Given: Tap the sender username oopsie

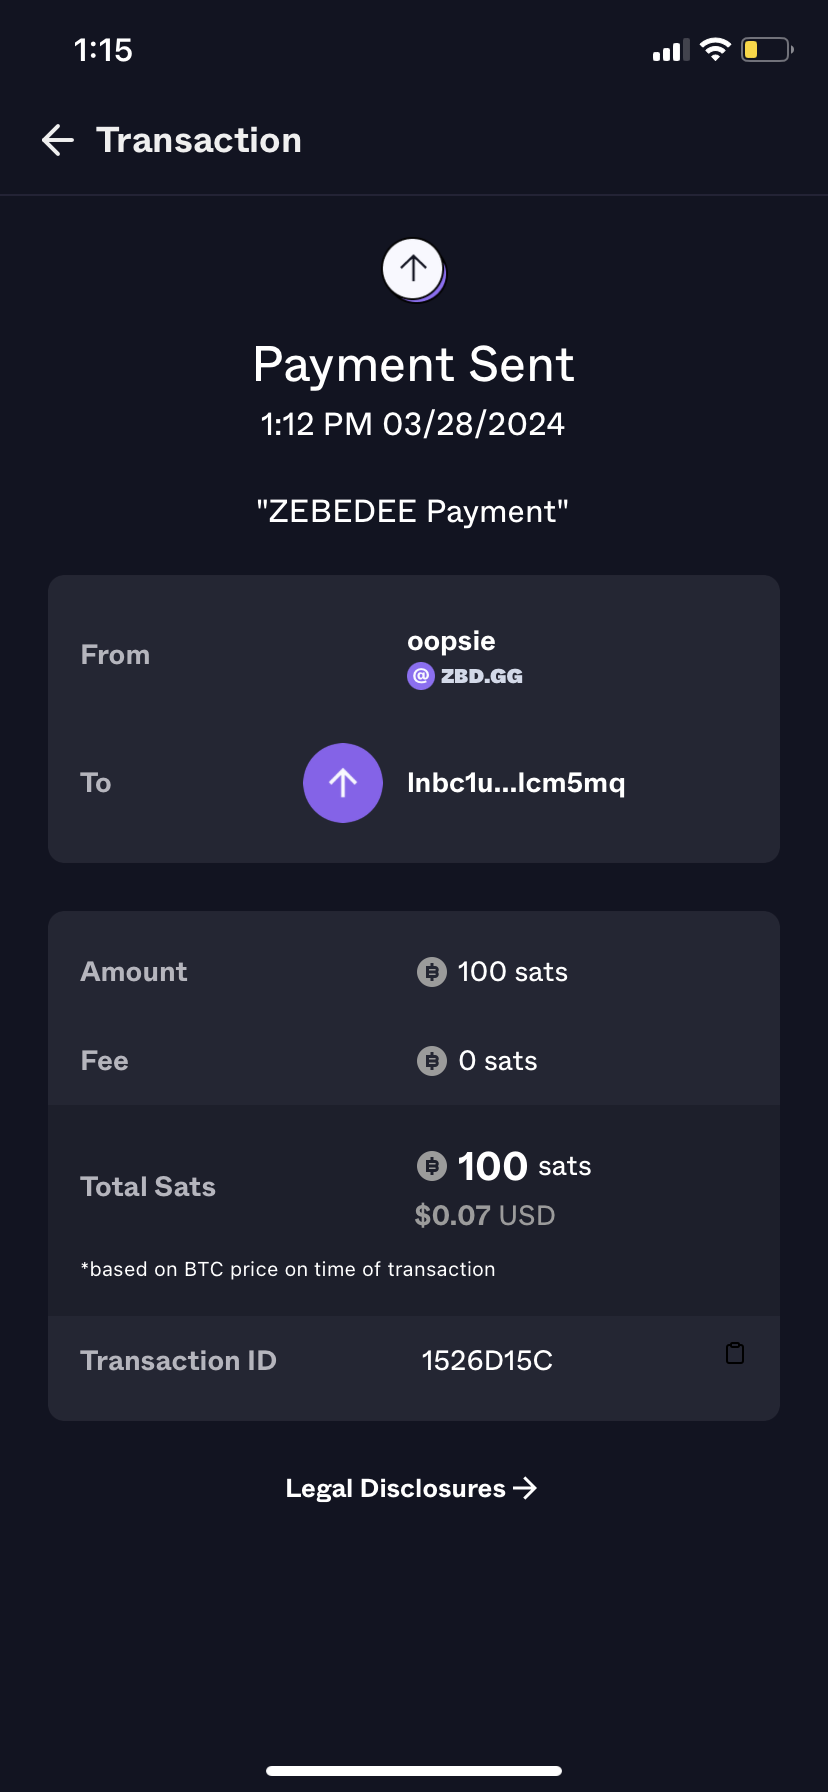Looking at the screenshot, I should pos(451,641).
